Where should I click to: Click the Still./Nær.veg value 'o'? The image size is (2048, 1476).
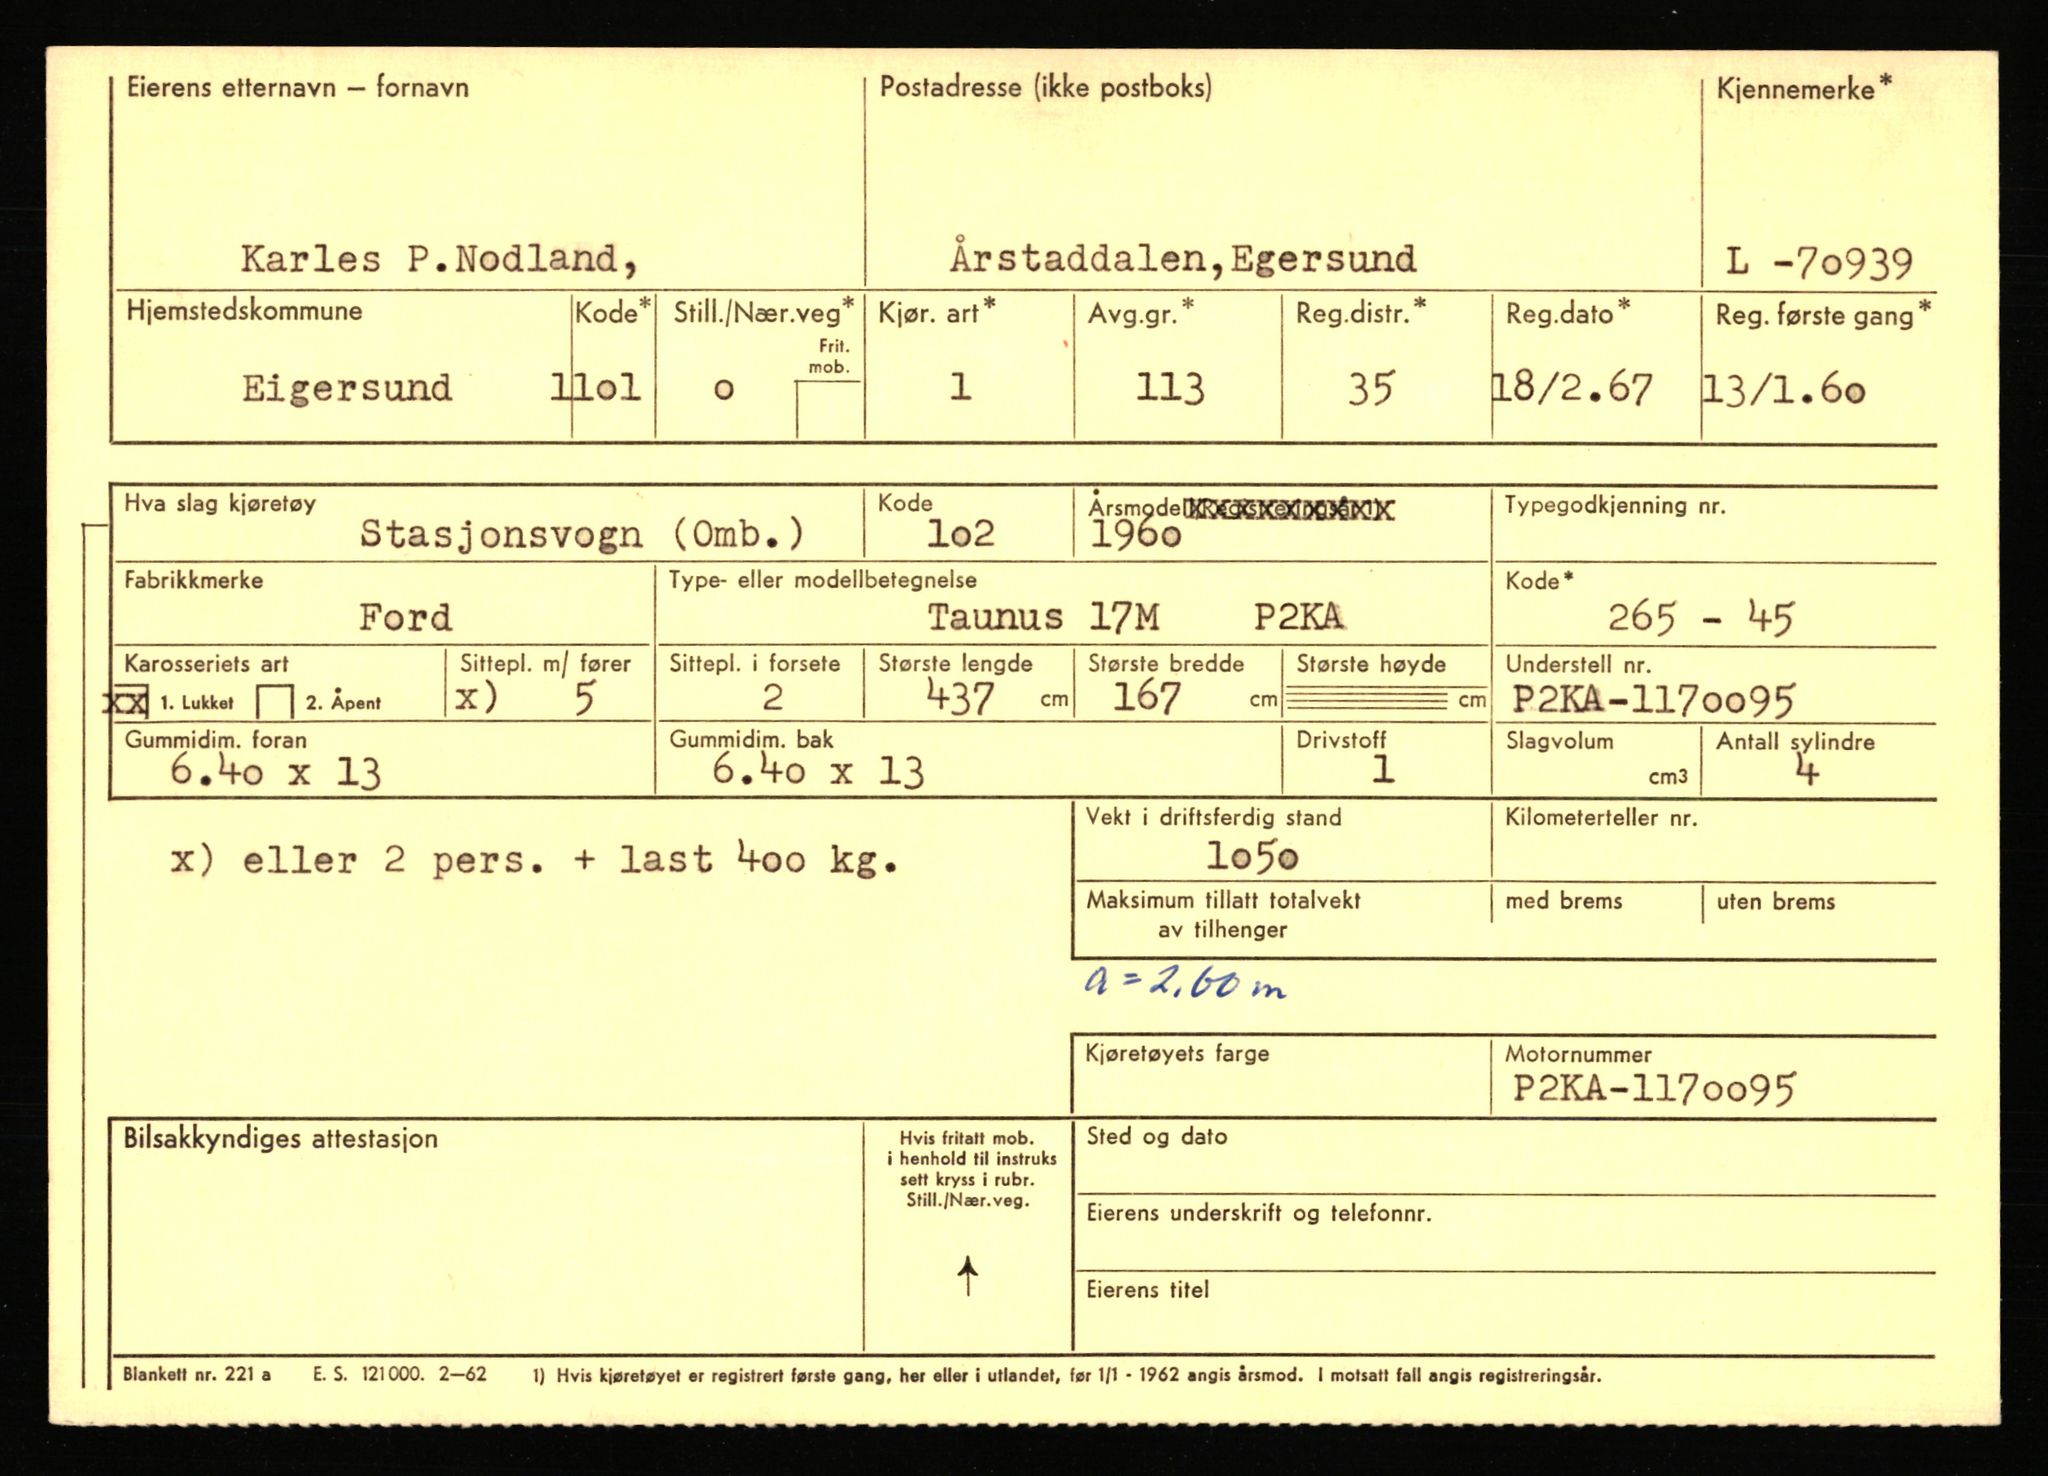click(x=724, y=389)
